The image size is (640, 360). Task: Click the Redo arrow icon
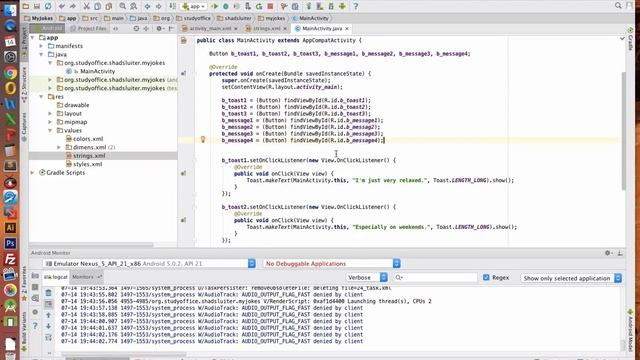[x=73, y=6]
